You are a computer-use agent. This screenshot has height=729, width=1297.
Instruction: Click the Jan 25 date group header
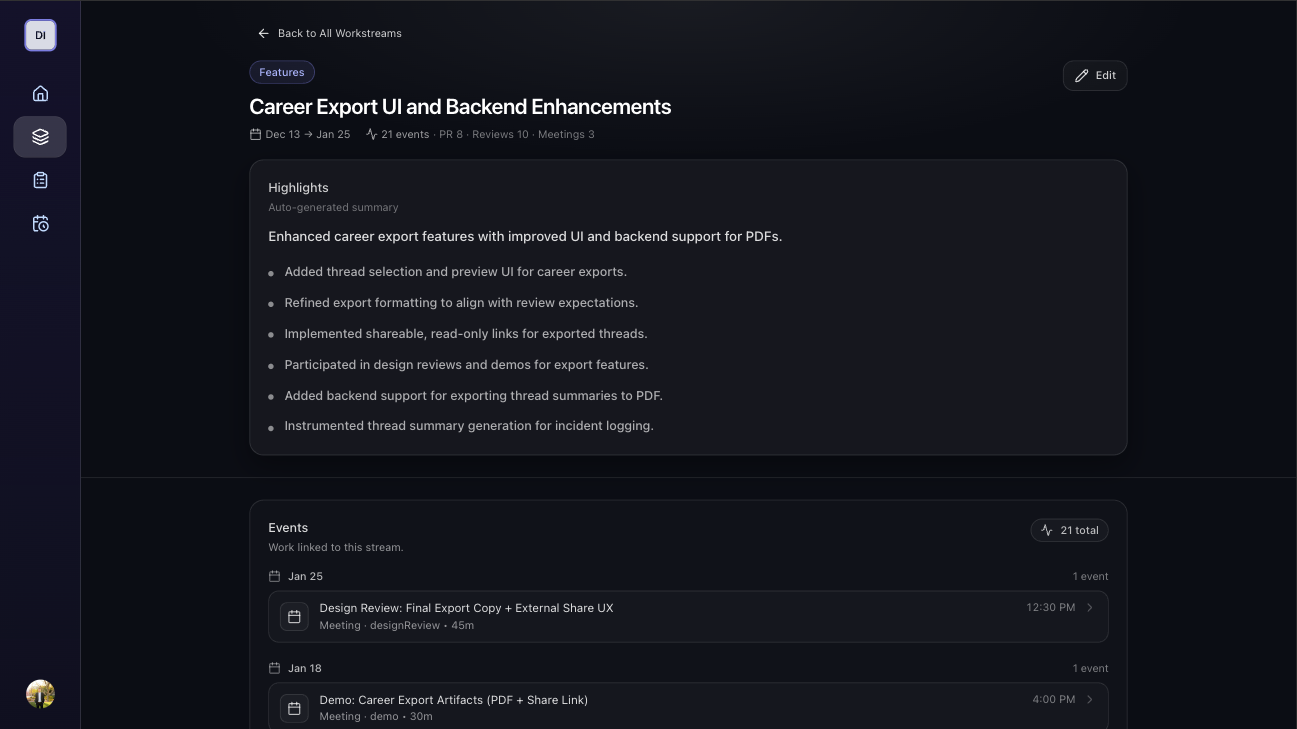[305, 576]
